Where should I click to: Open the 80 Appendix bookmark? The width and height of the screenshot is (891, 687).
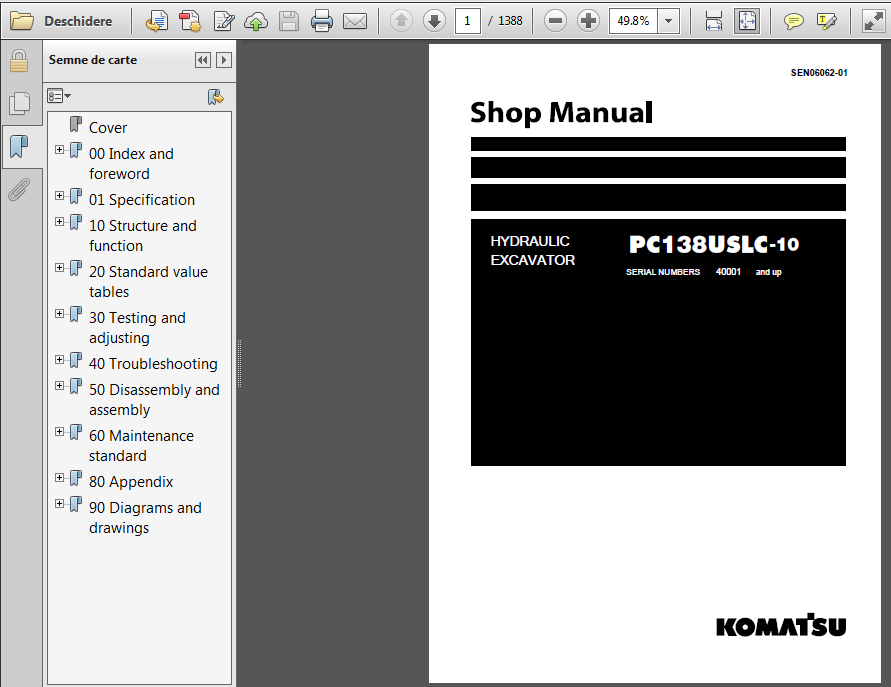coord(131,482)
